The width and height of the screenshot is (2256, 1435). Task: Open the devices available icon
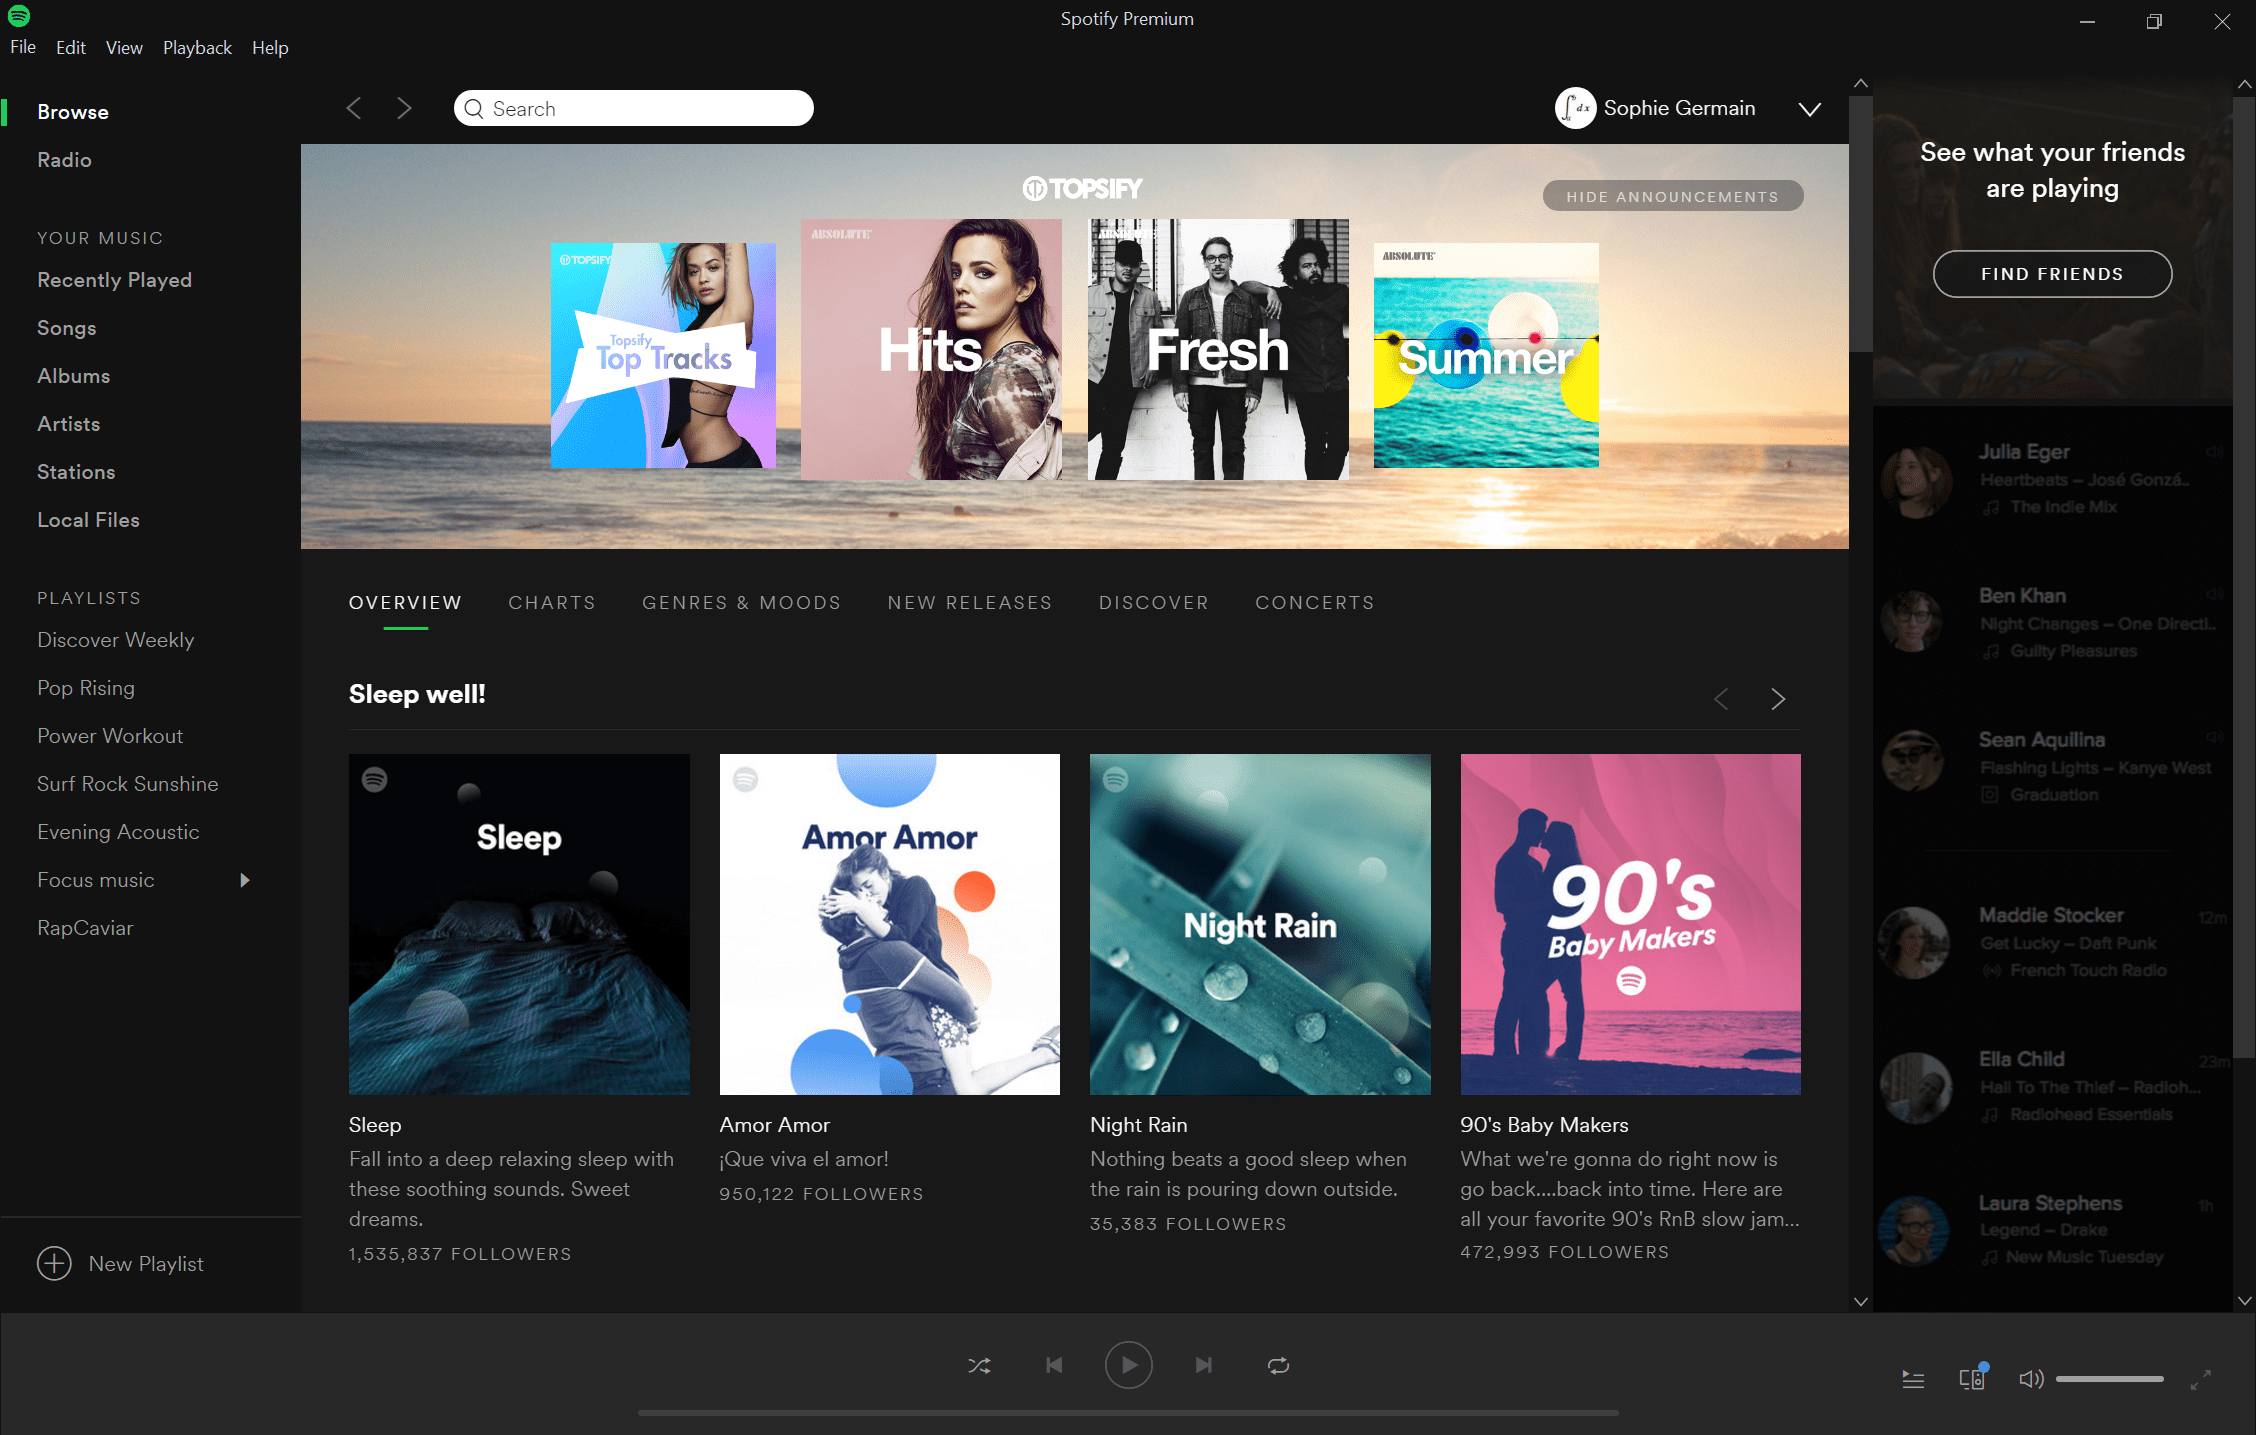tap(1972, 1380)
